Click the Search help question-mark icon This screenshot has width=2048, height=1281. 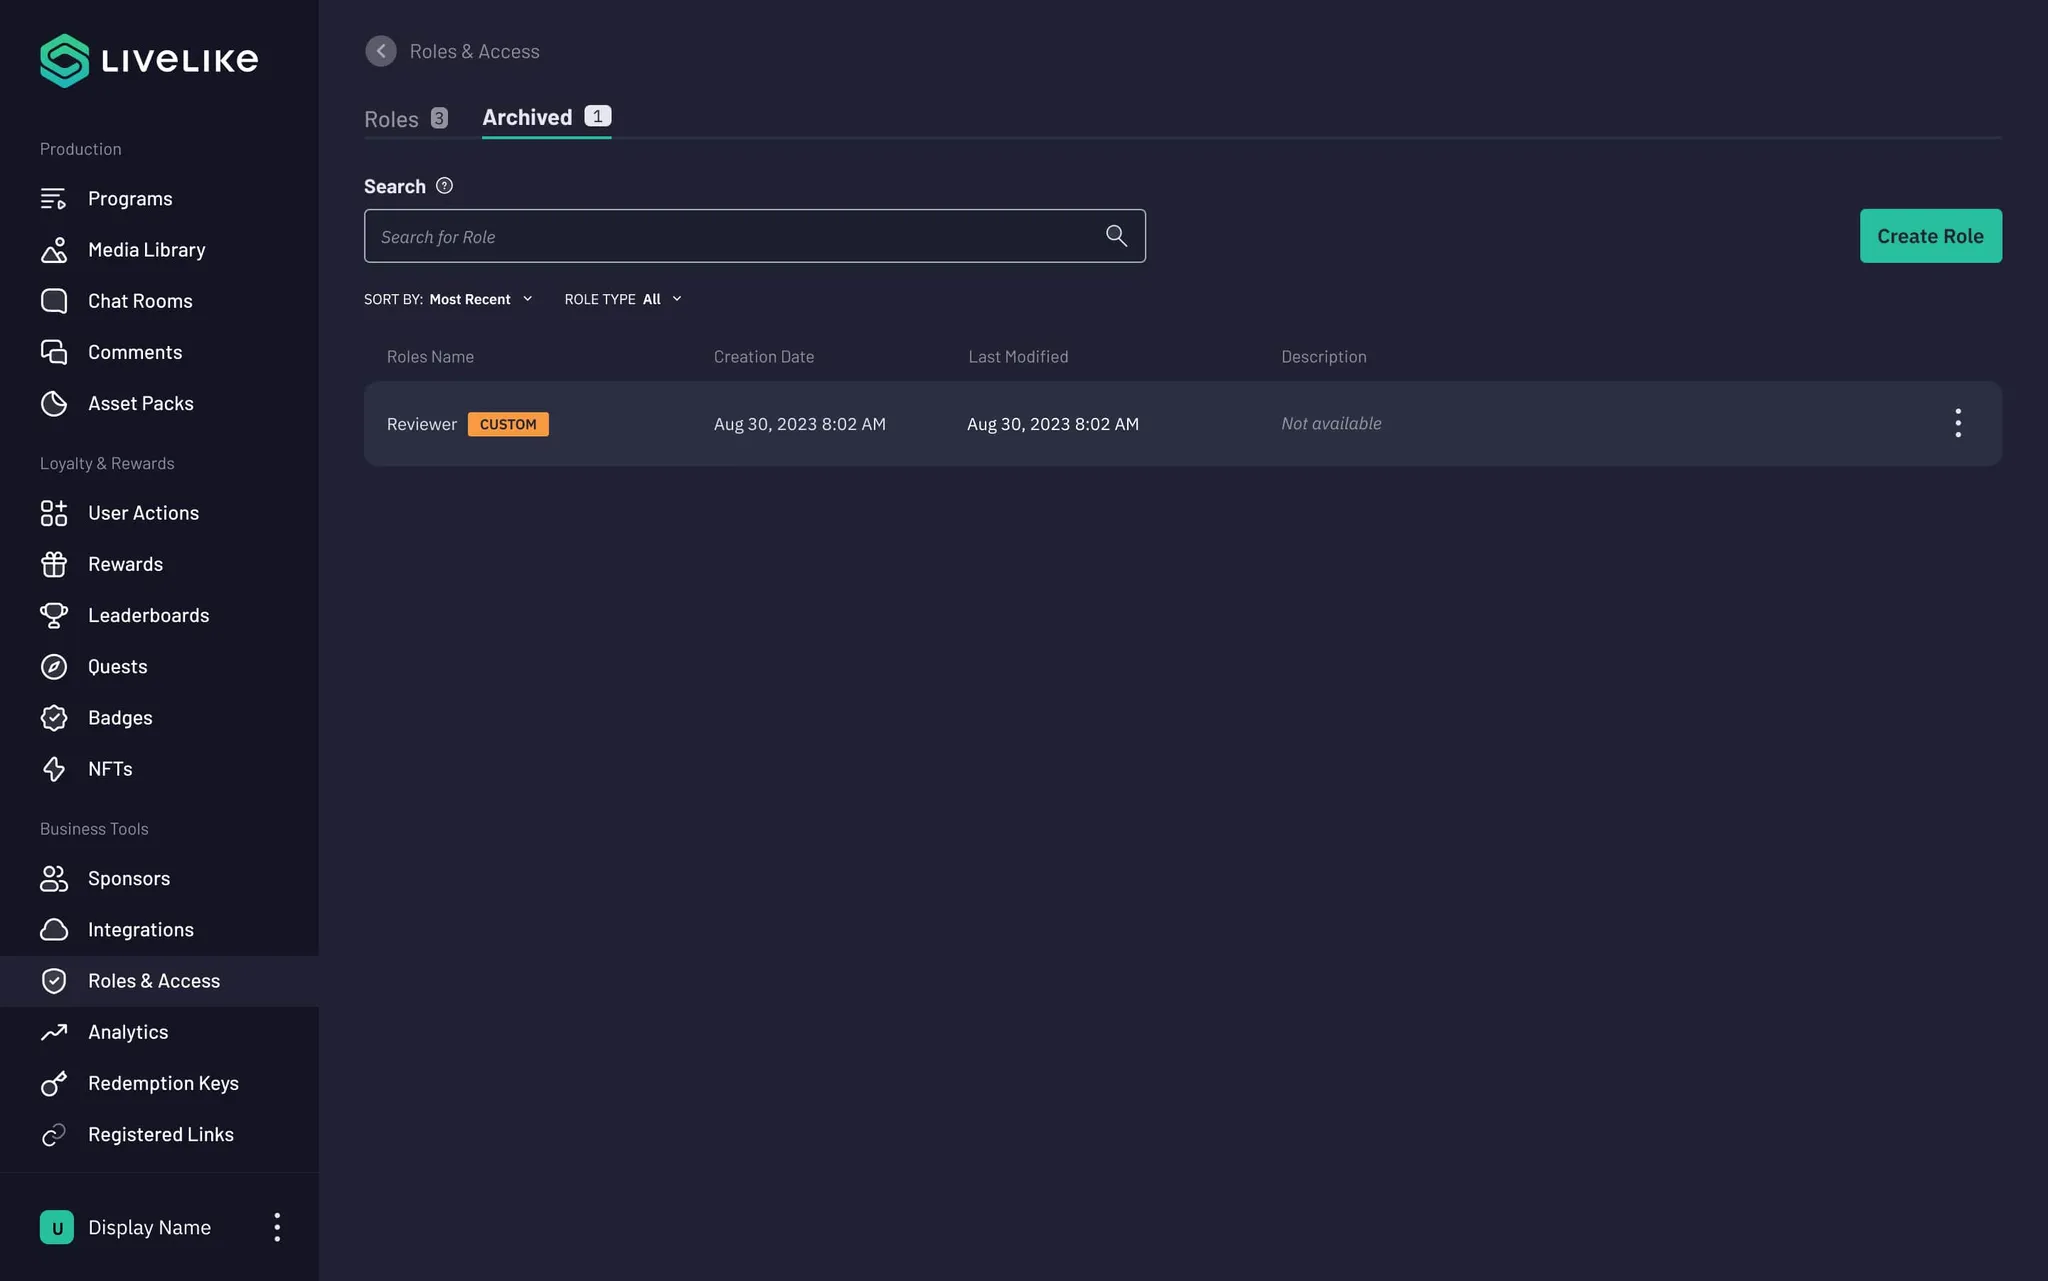tap(445, 186)
